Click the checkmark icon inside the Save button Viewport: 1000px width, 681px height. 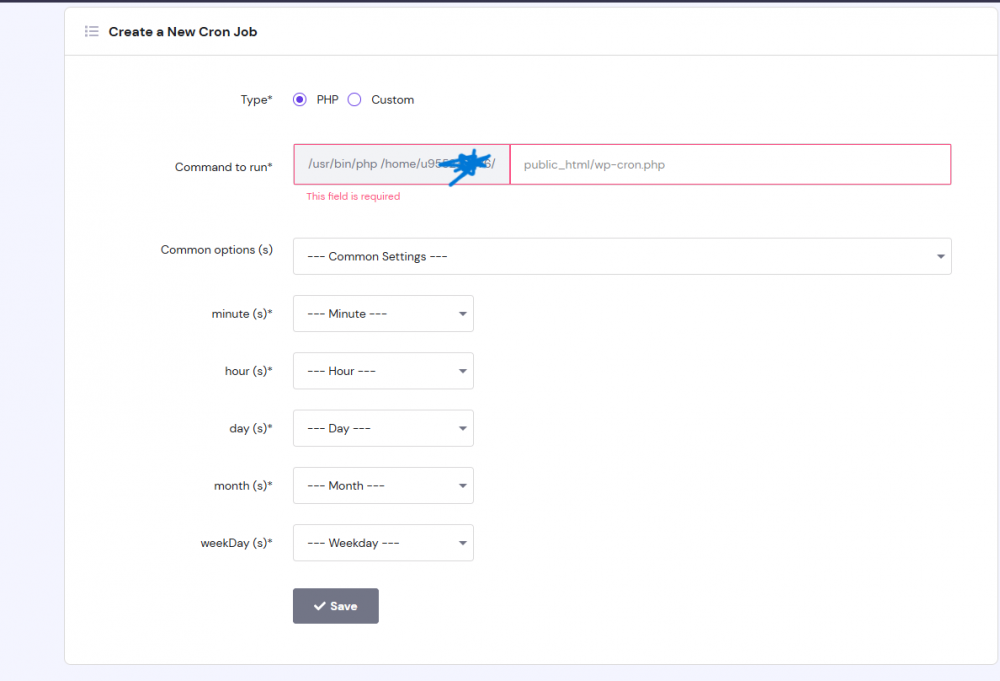coord(321,605)
